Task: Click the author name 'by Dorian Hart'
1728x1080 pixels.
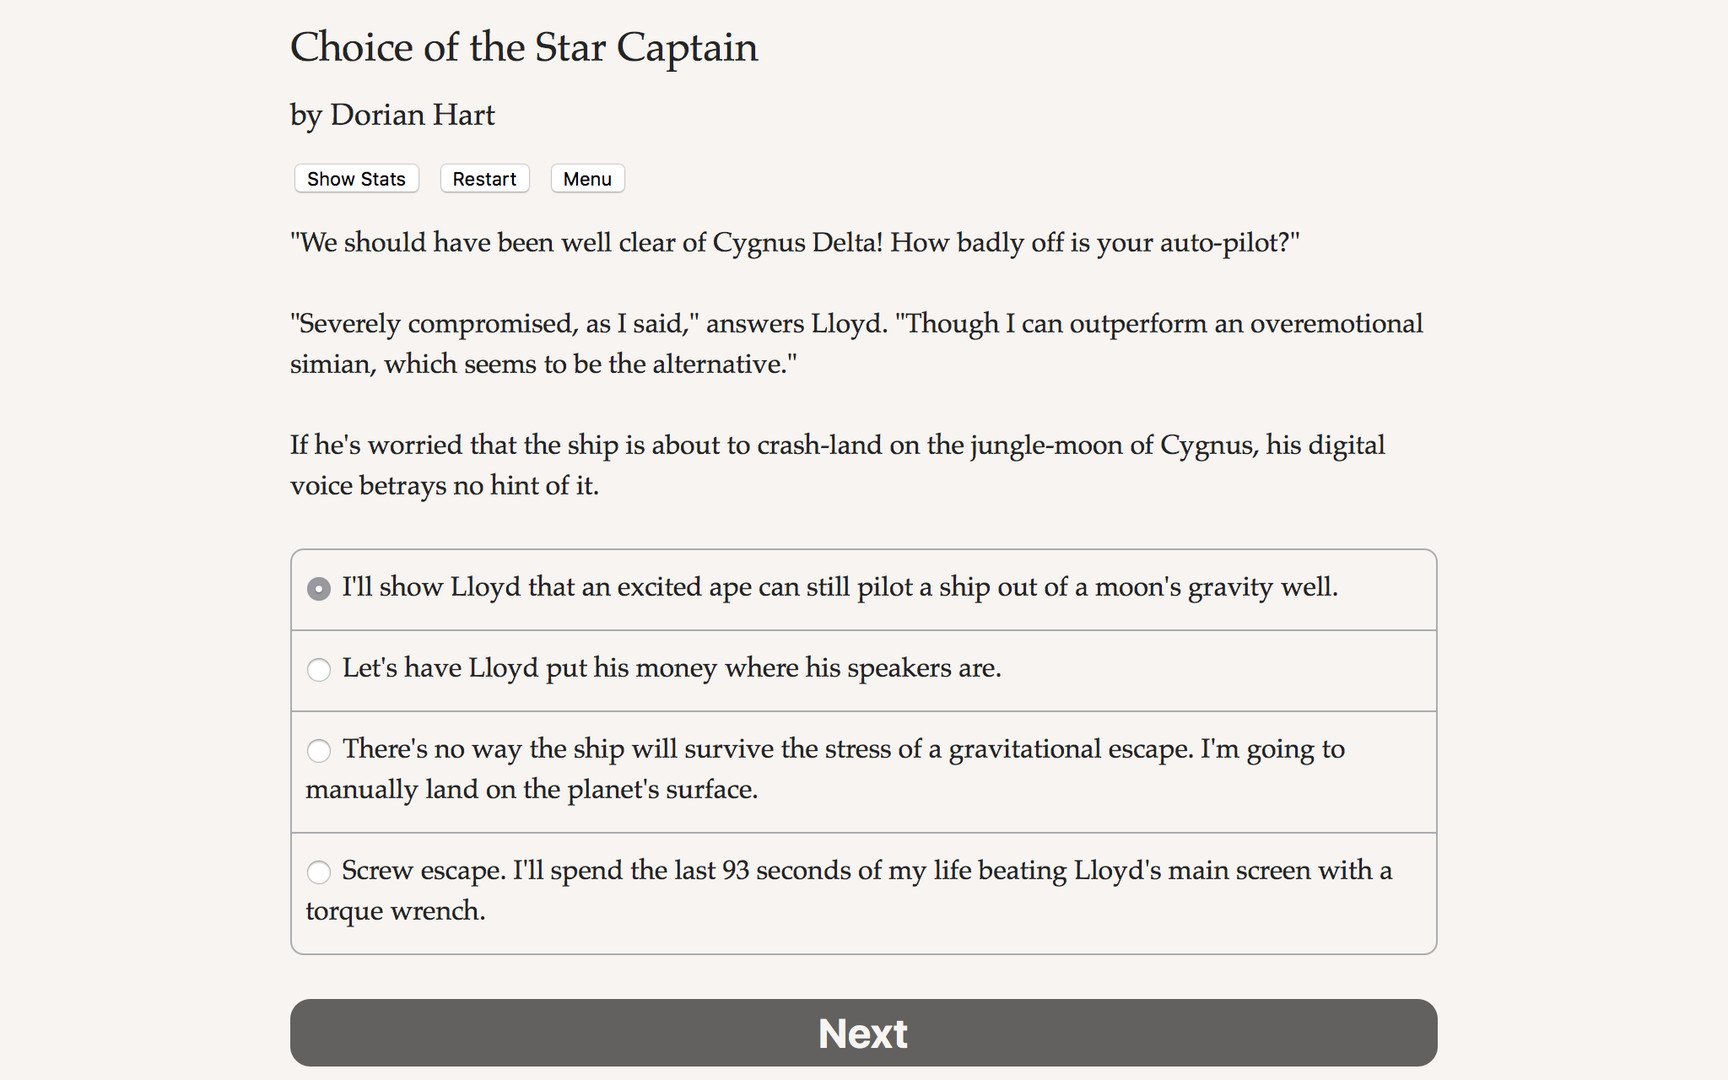Action: coord(391,115)
